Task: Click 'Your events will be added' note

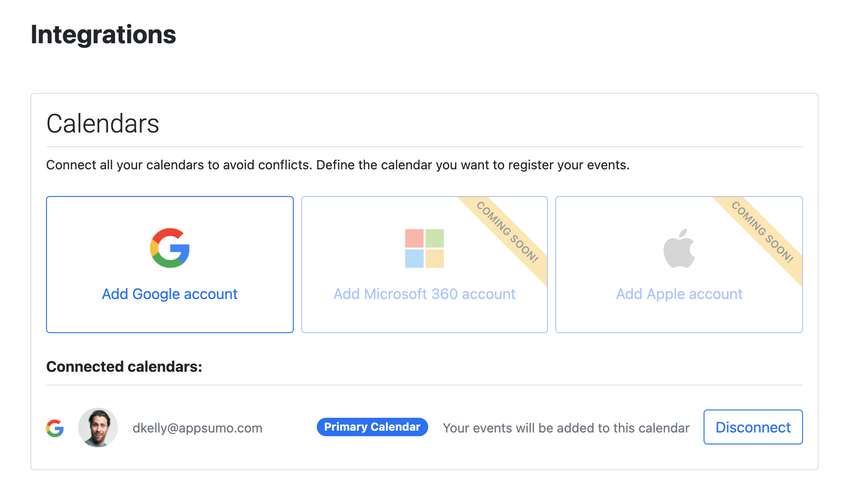Action: pyautogui.click(x=566, y=428)
